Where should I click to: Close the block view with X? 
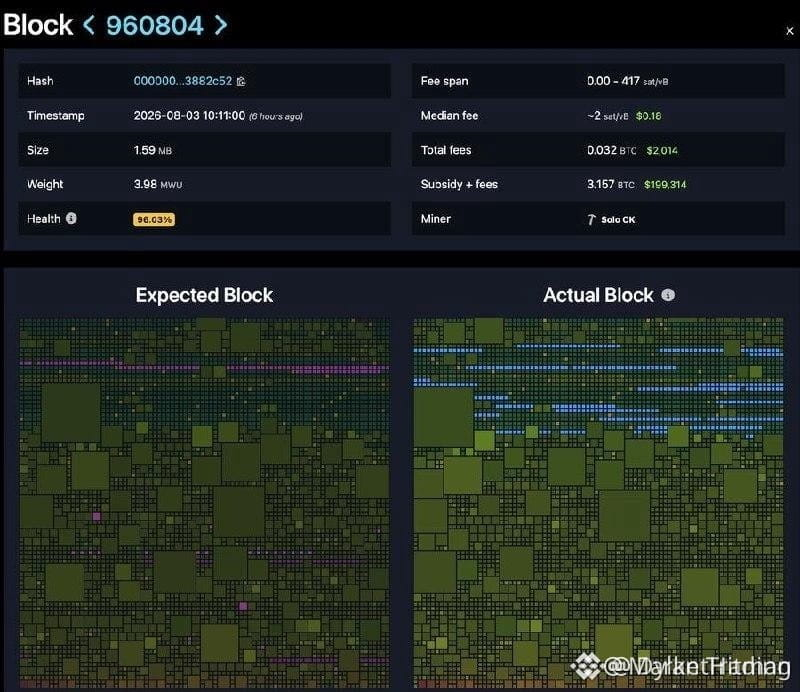tap(789, 31)
